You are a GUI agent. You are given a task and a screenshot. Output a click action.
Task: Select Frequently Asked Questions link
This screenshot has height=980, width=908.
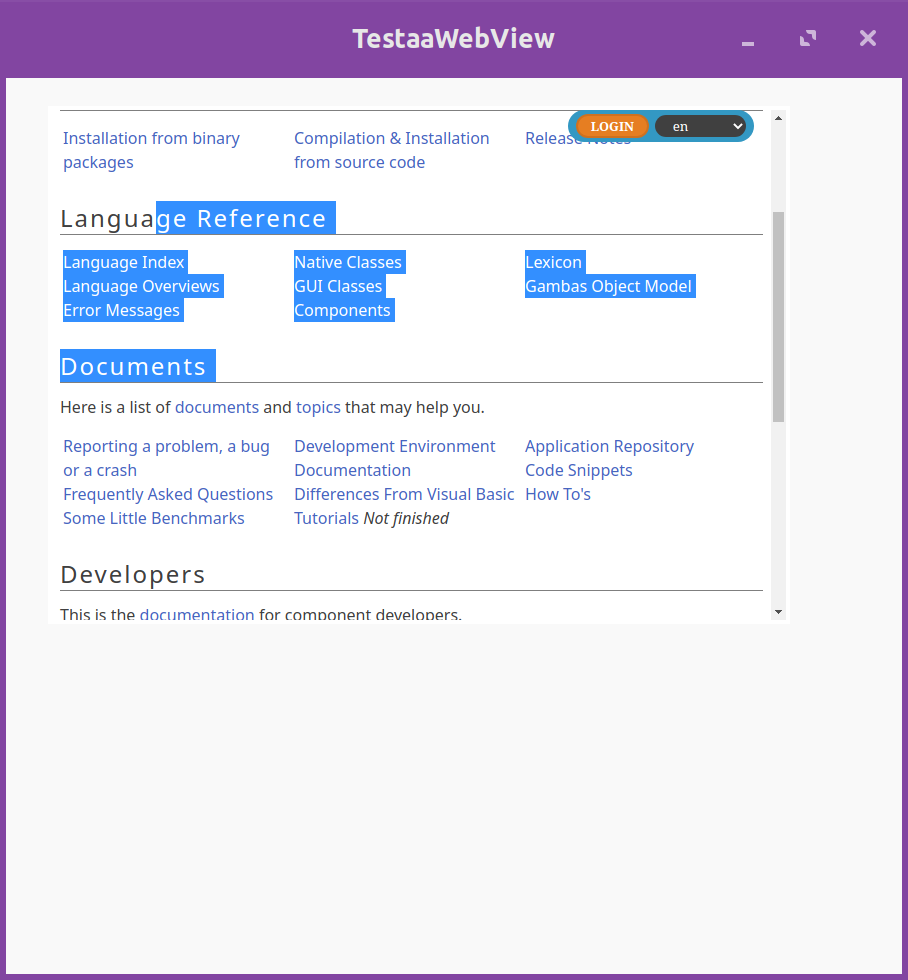[168, 494]
